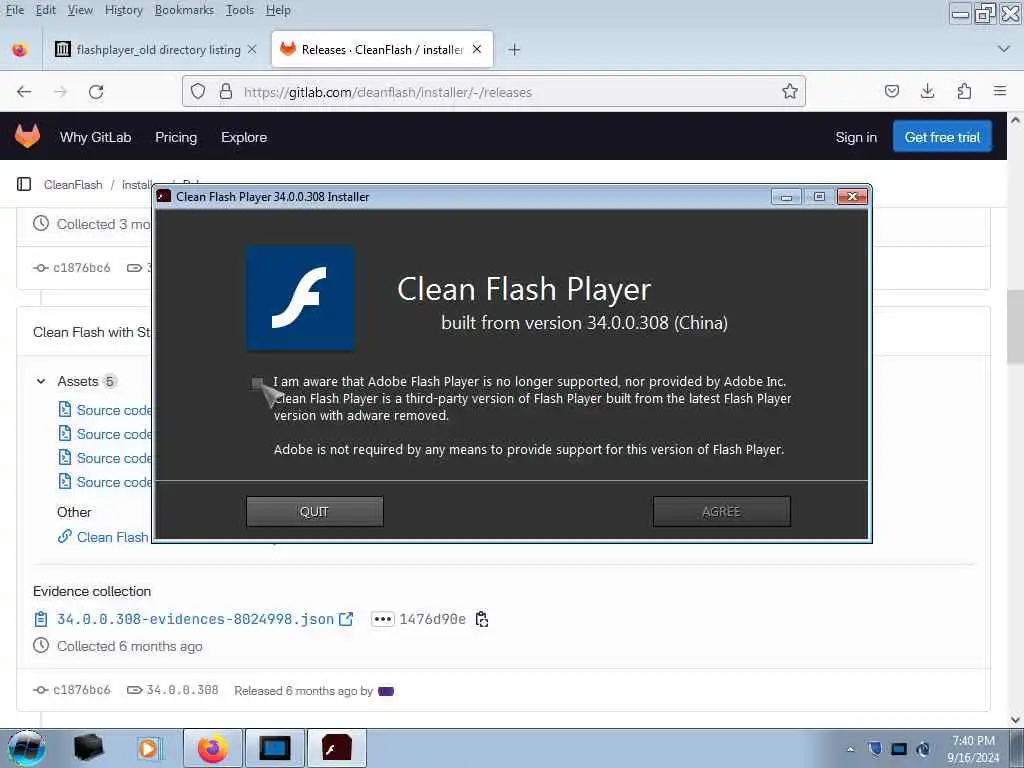Click the GitLab fox logo

pyautogui.click(x=27, y=136)
